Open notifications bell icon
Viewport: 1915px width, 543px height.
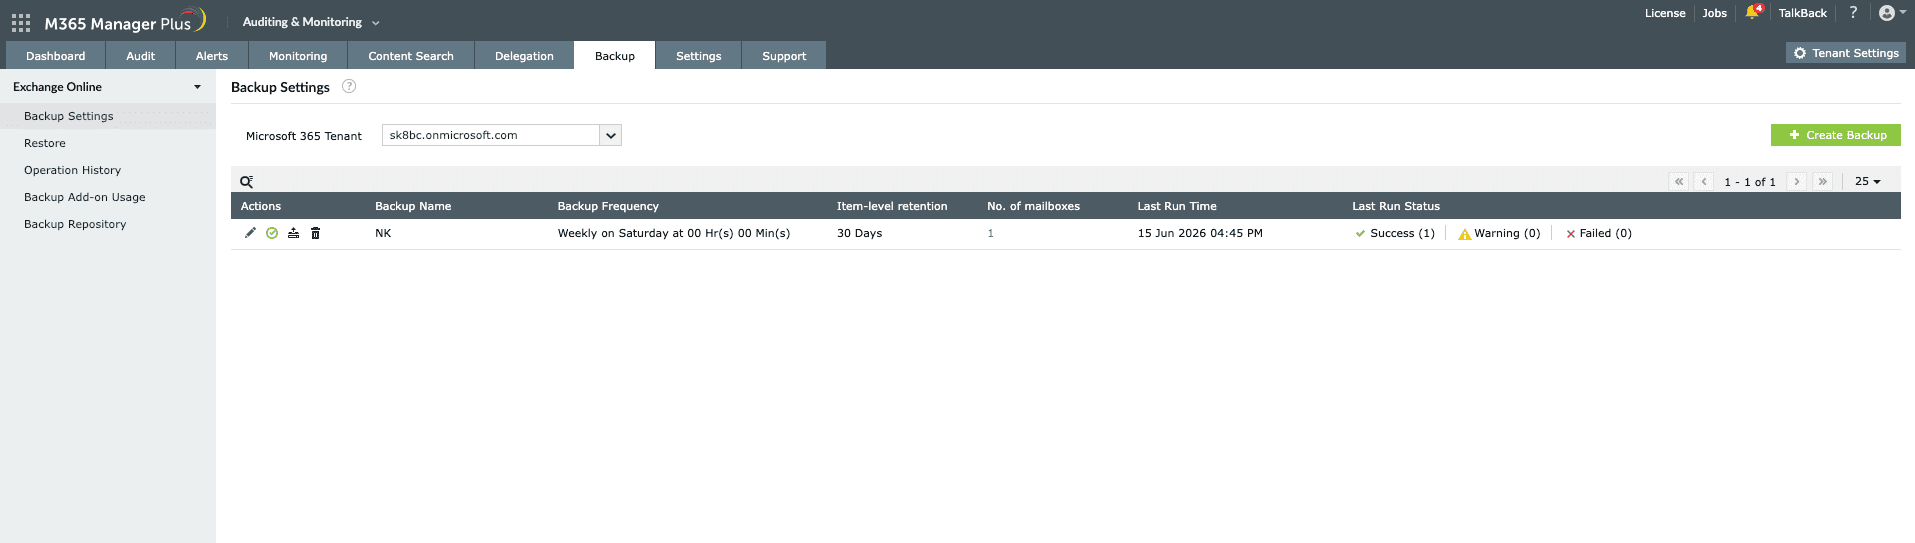(1752, 13)
